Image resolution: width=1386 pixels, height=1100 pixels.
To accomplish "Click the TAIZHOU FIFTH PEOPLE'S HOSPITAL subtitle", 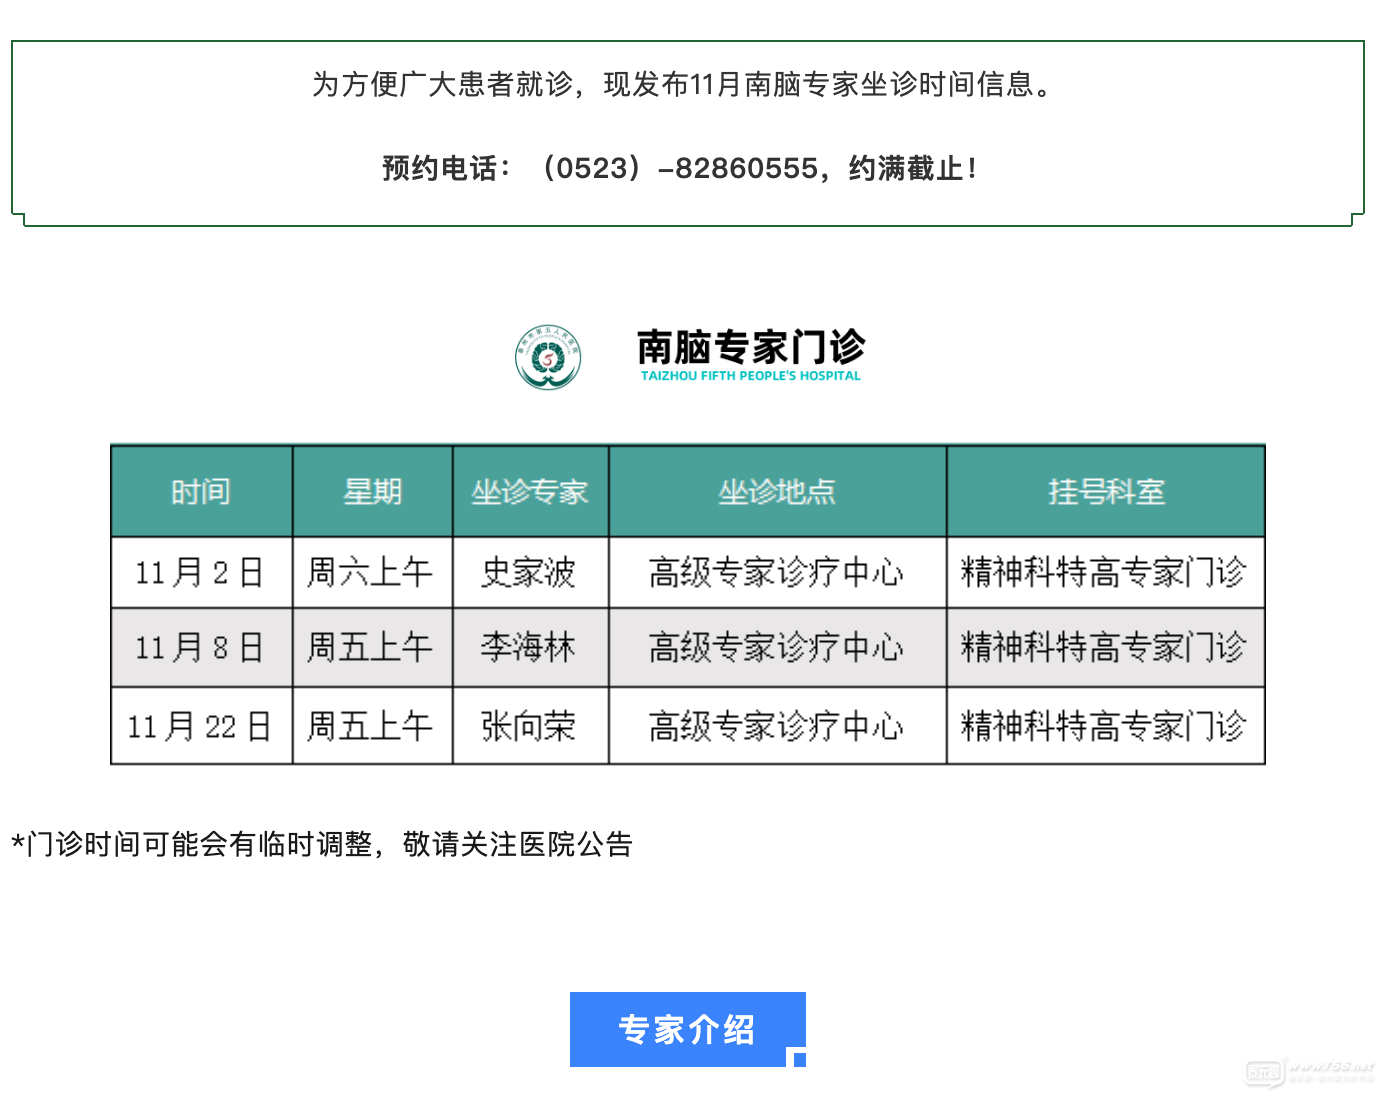I will (750, 376).
